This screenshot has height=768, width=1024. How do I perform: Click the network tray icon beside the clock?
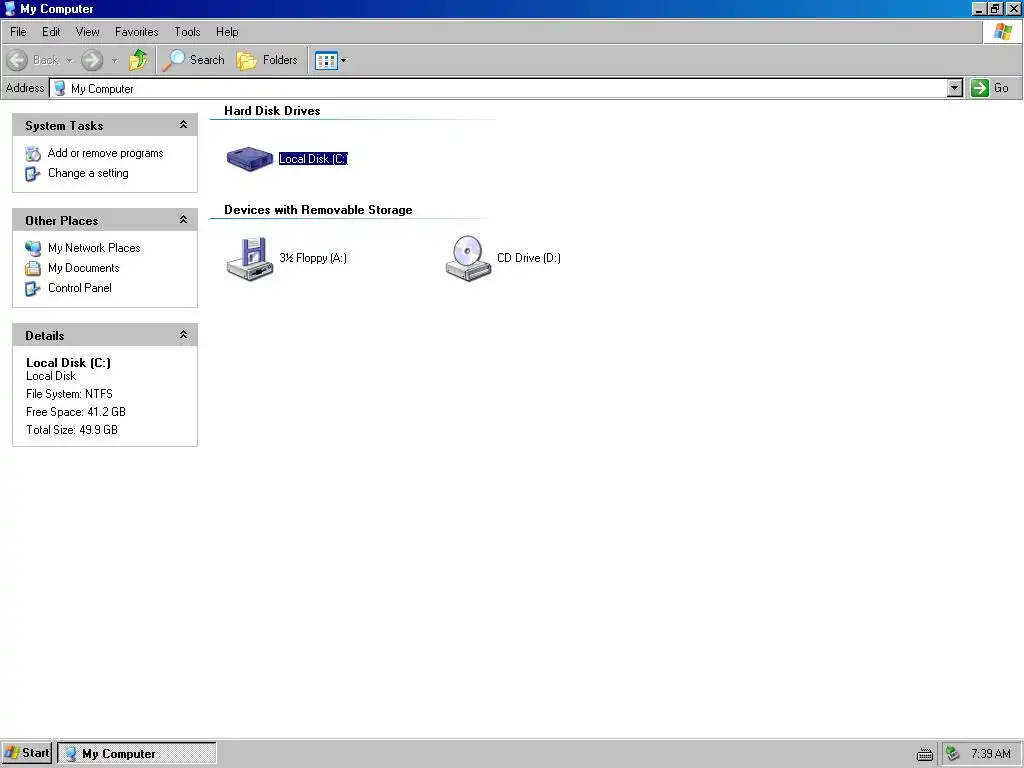(x=953, y=754)
